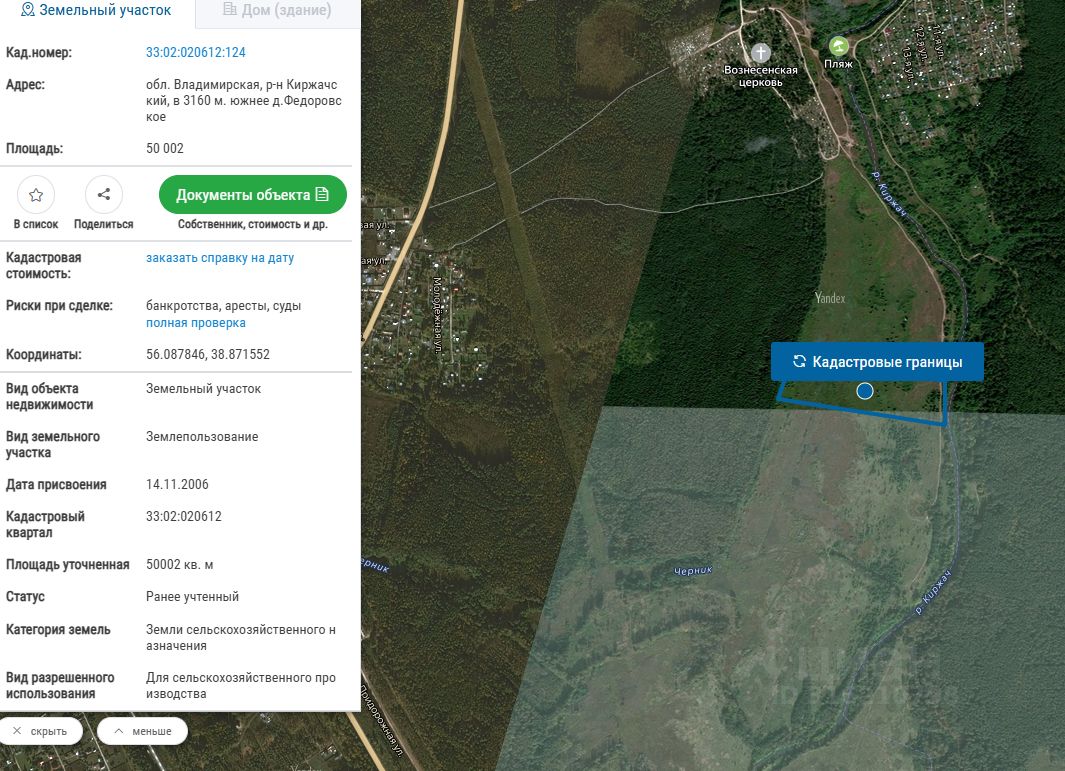1065x771 pixels.
Task: Open cadastral number link 33:02:020612:124
Action: click(196, 52)
